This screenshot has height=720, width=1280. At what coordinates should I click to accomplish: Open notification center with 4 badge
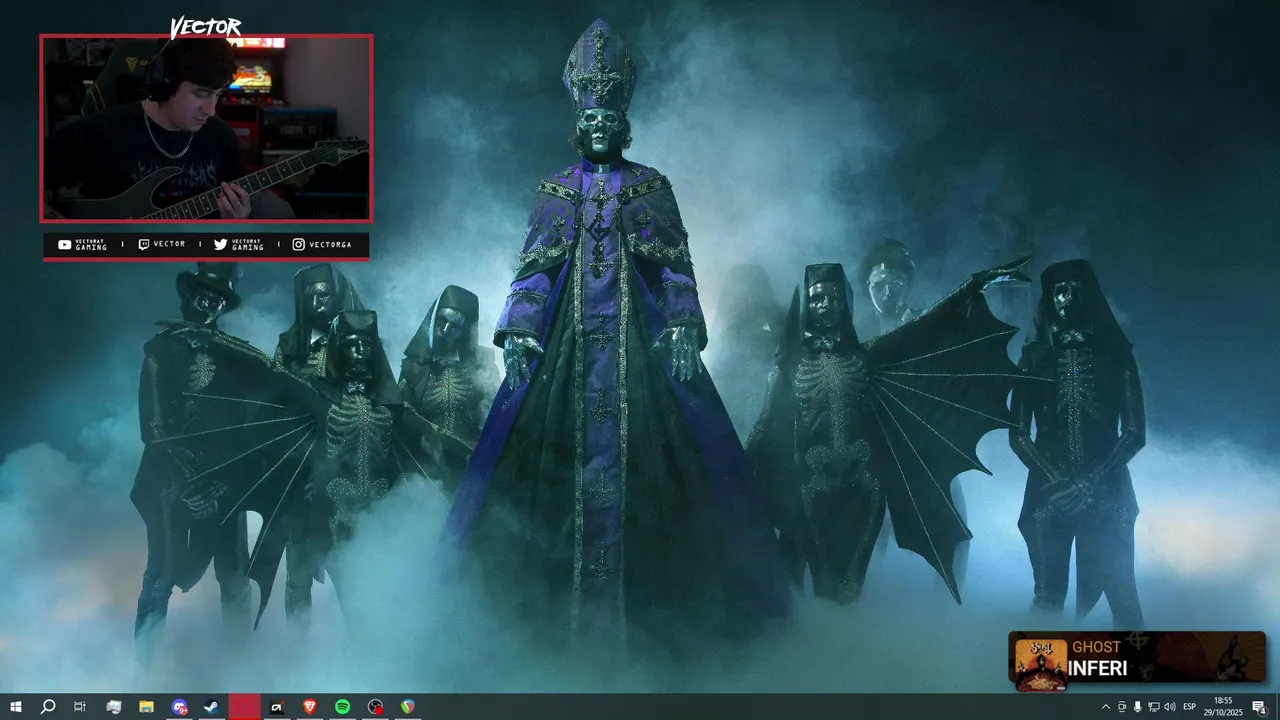1260,707
